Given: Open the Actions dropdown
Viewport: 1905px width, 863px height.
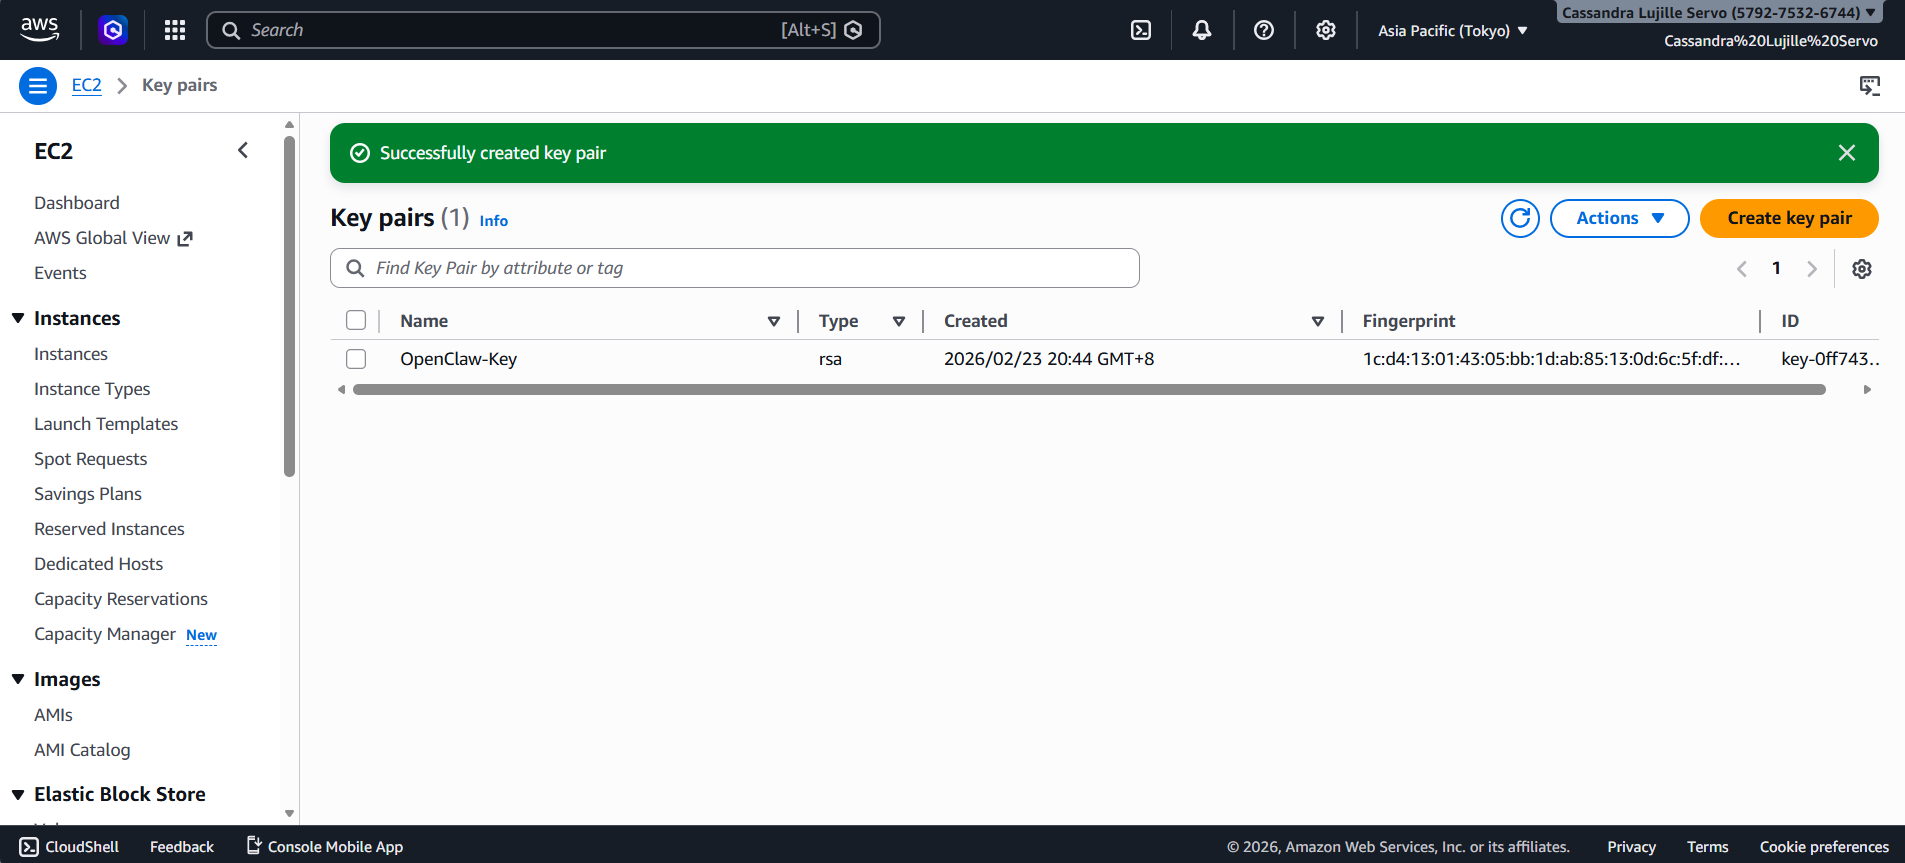Looking at the screenshot, I should 1619,218.
